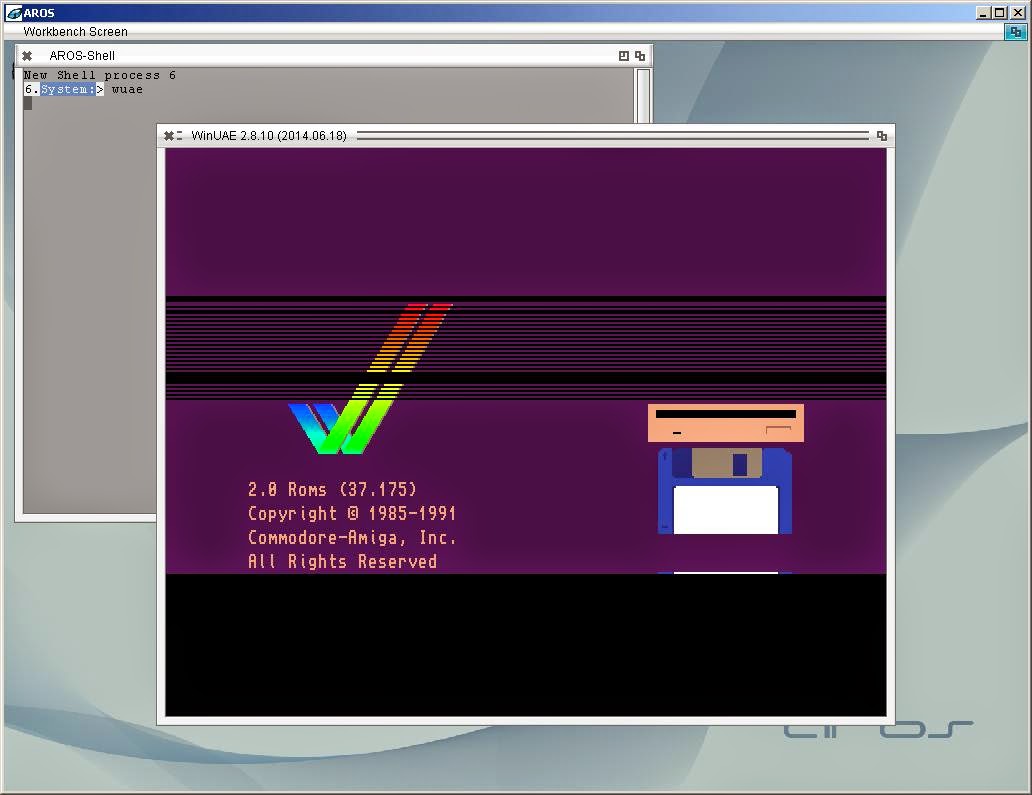The image size is (1032, 795).
Task: Click the Workbench Screen title bar text
Action: (76, 32)
